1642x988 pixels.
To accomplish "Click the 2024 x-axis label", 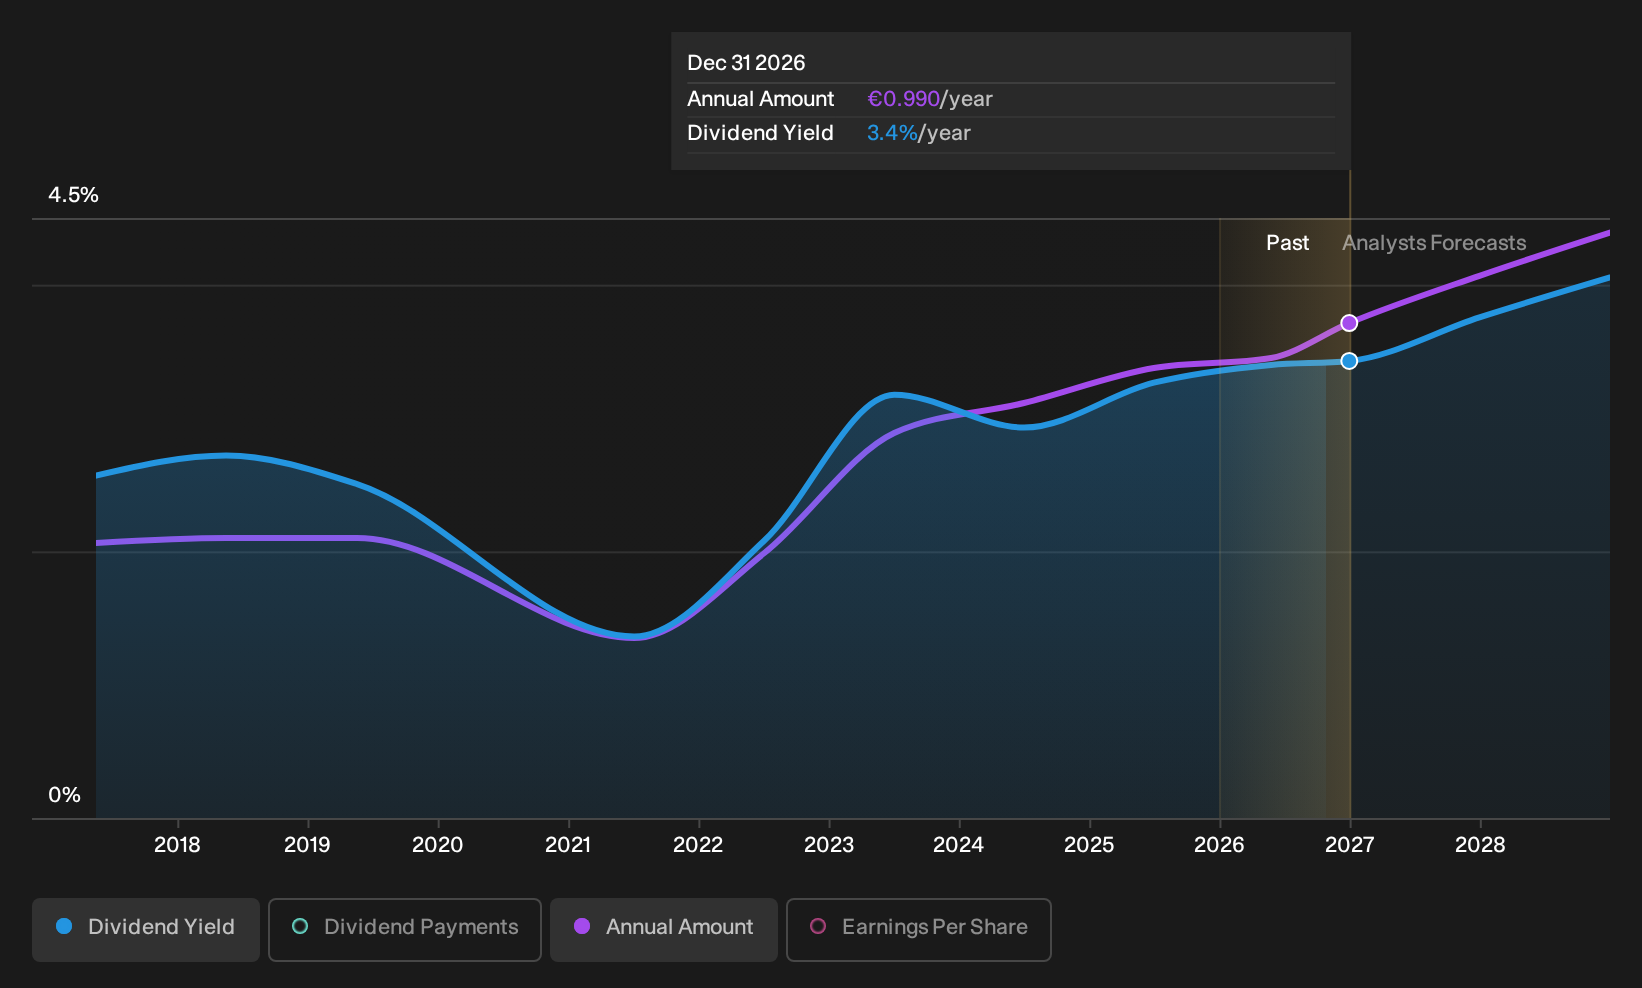I will [959, 845].
